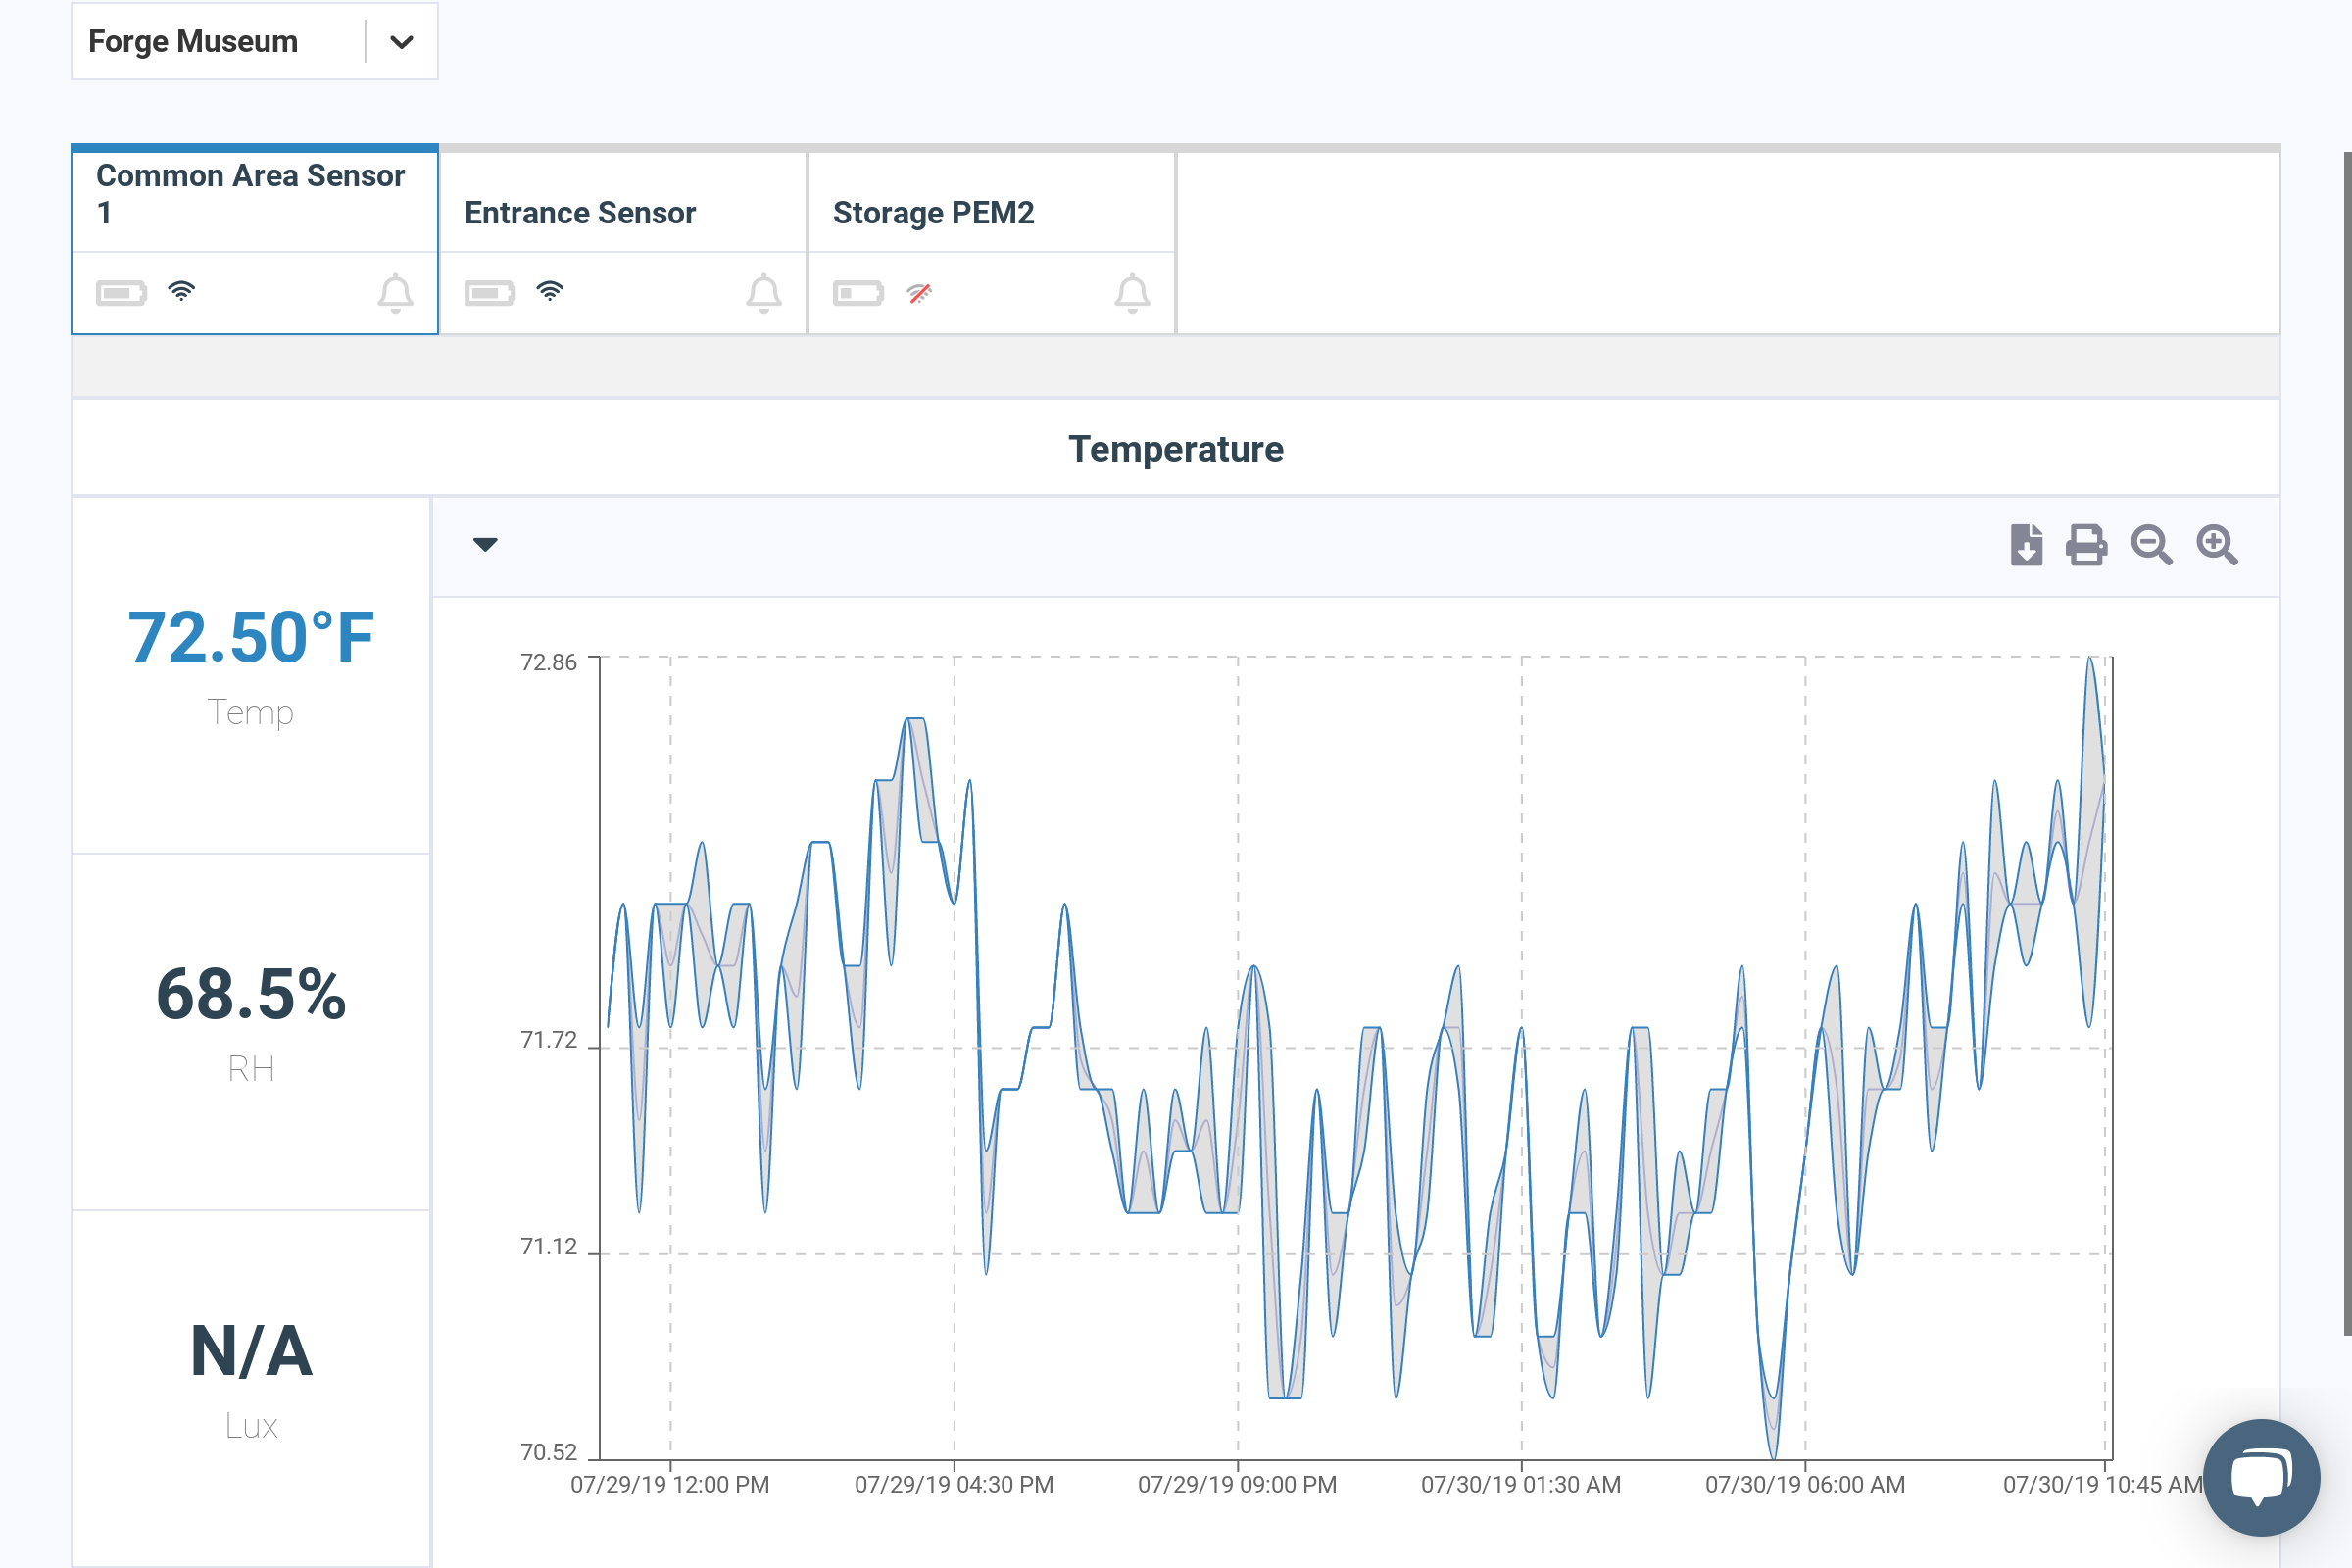2352x1568 pixels.
Task: Zoom out the temperature graph
Action: (x=2151, y=545)
